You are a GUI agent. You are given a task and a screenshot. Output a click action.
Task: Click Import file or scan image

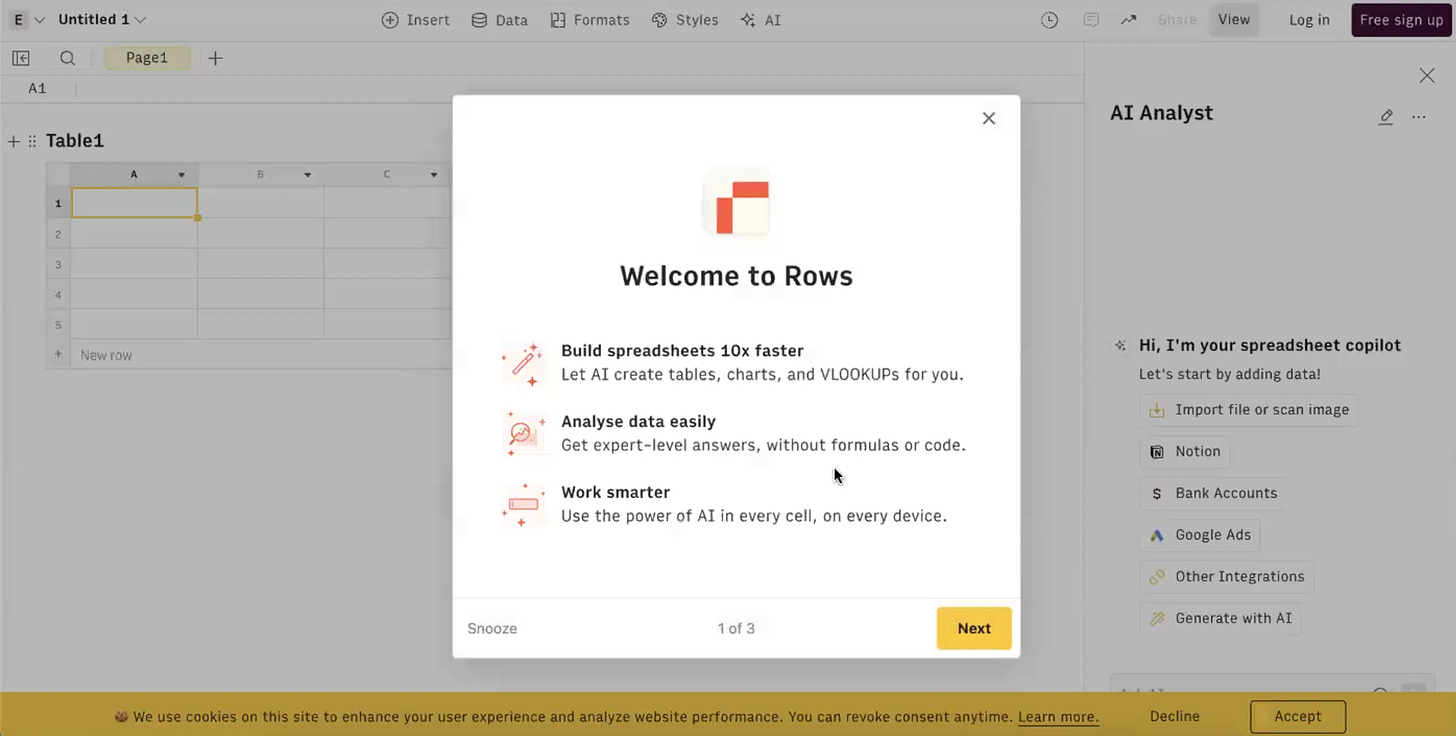coord(1249,410)
